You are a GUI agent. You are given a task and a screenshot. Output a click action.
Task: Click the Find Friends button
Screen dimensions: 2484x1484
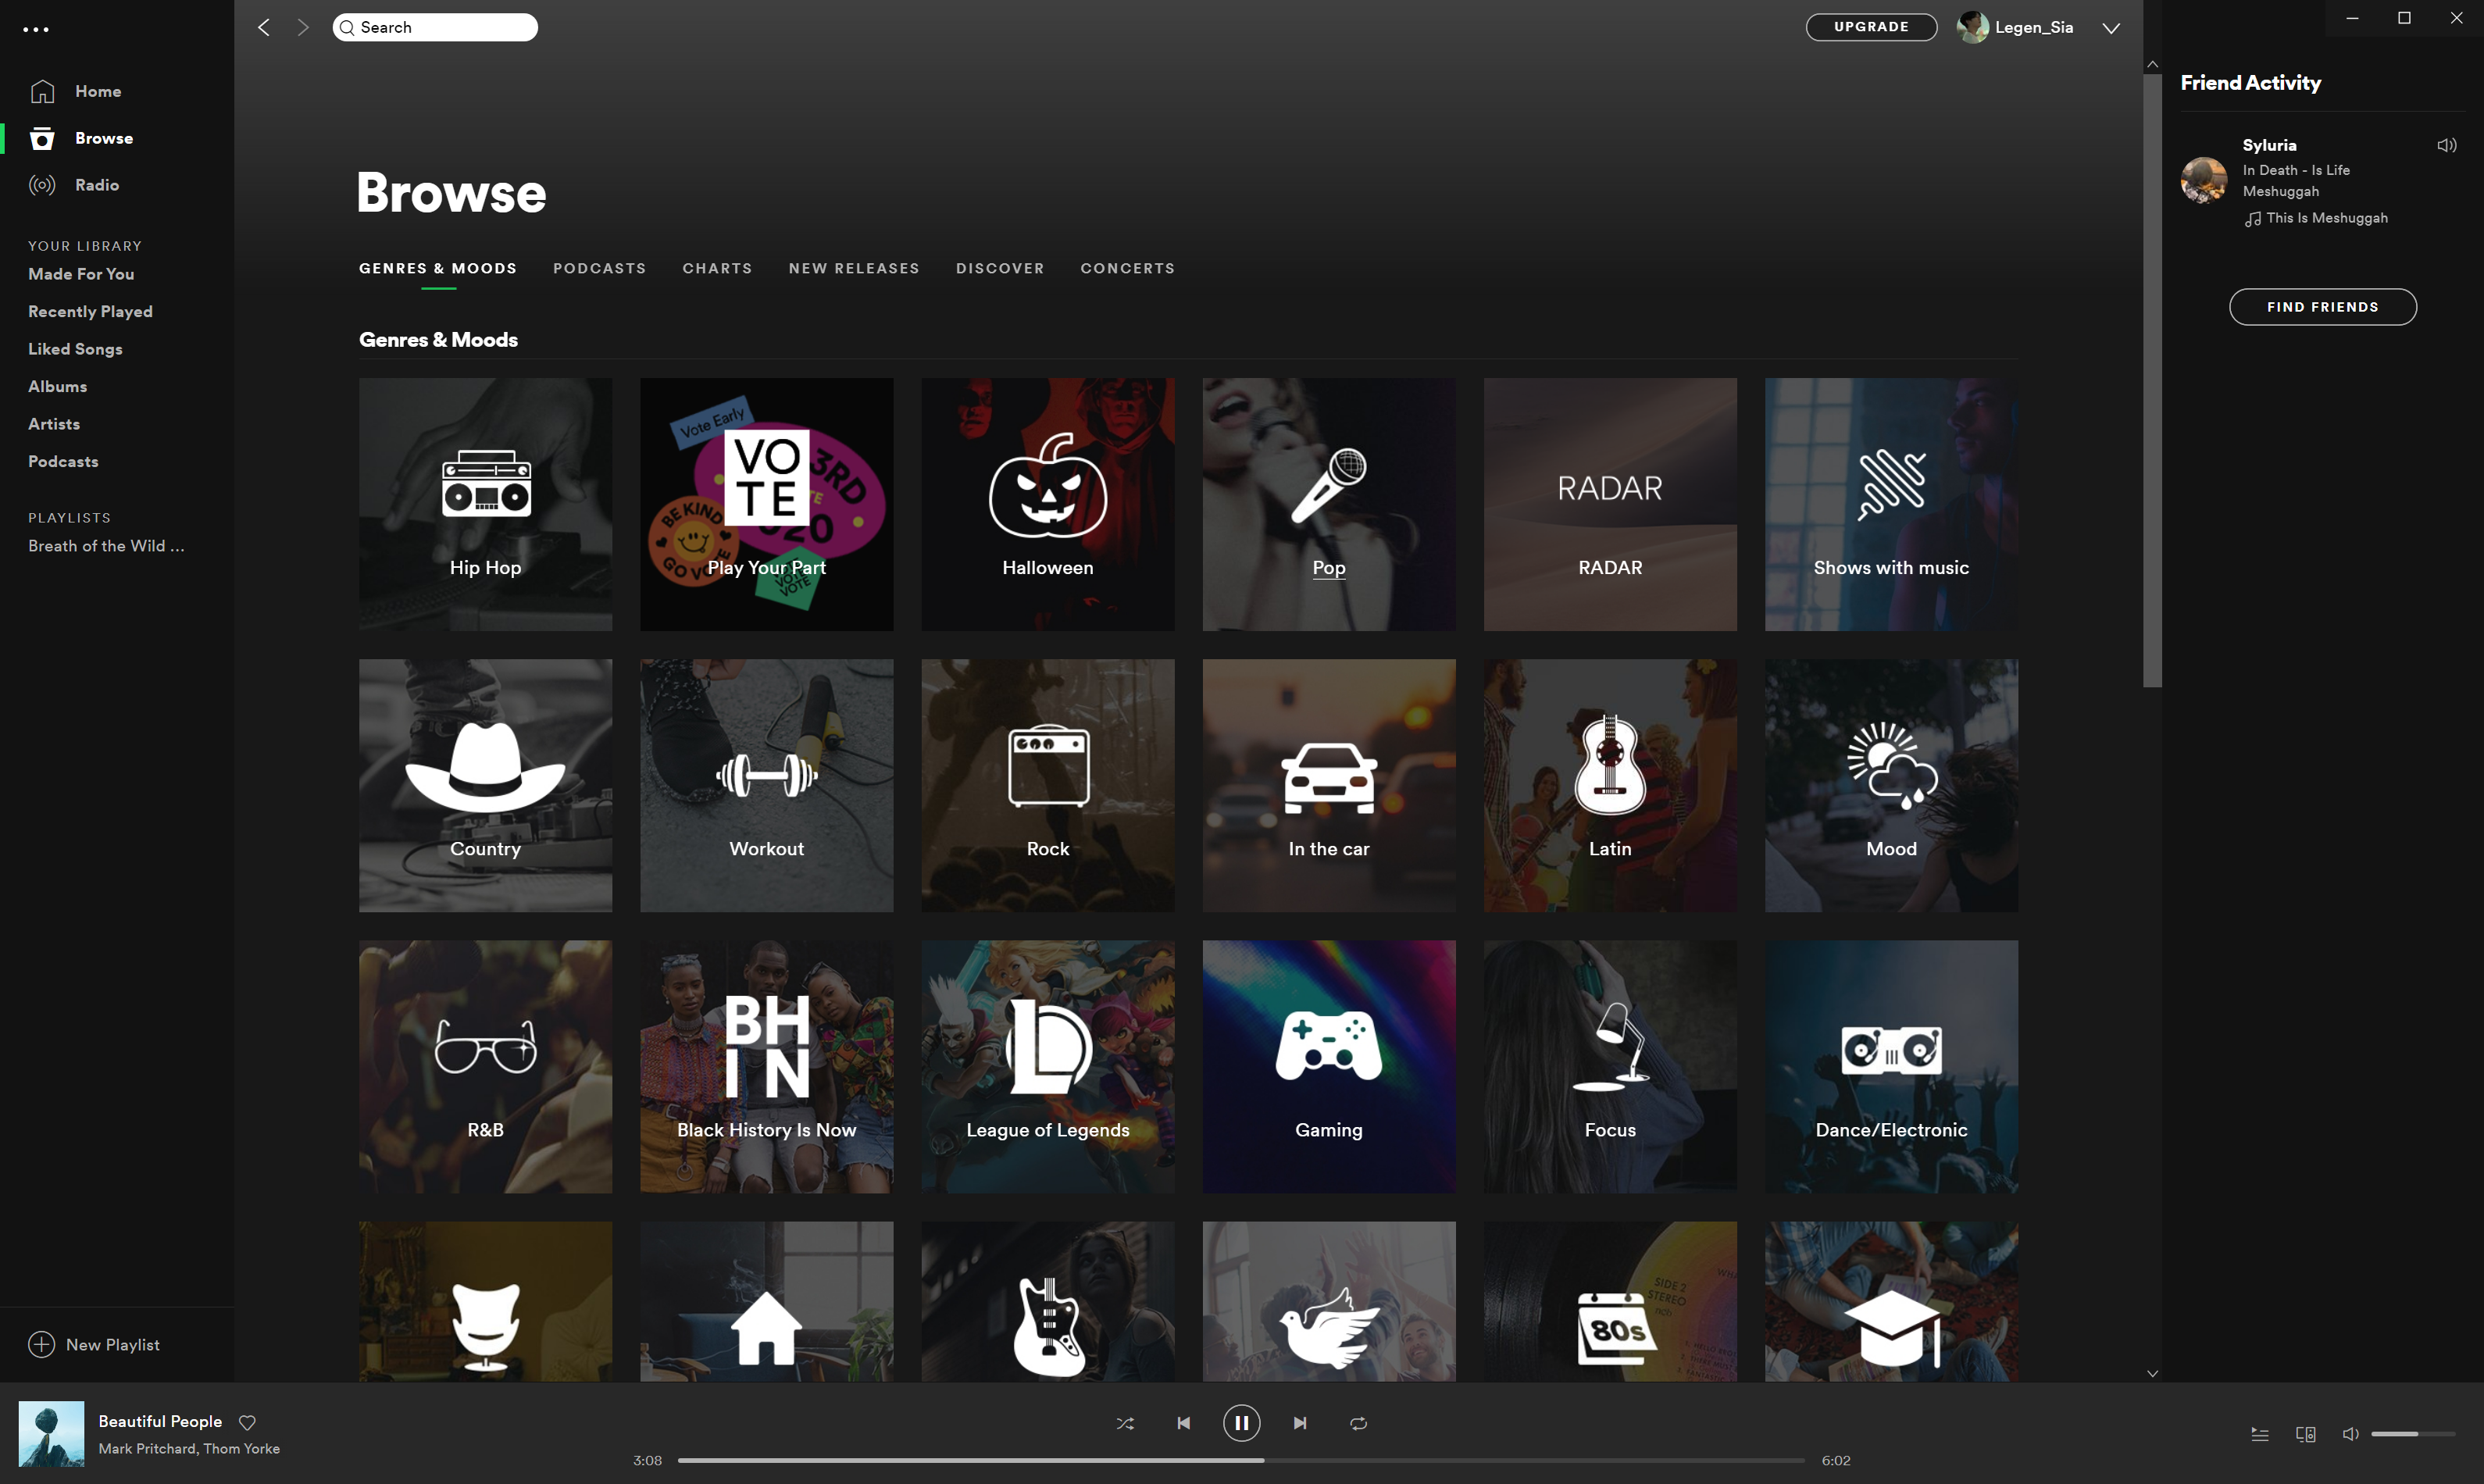tap(2322, 307)
